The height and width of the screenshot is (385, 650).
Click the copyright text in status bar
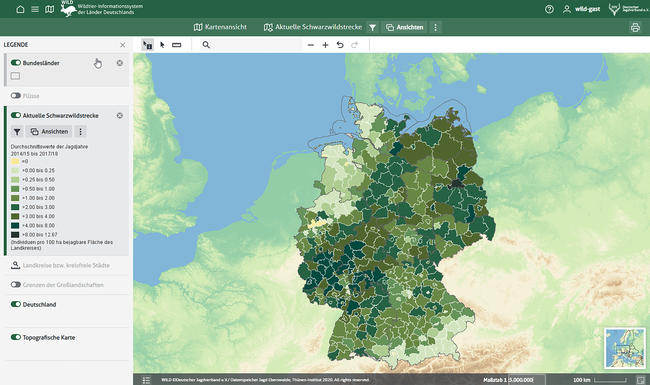coord(265,380)
